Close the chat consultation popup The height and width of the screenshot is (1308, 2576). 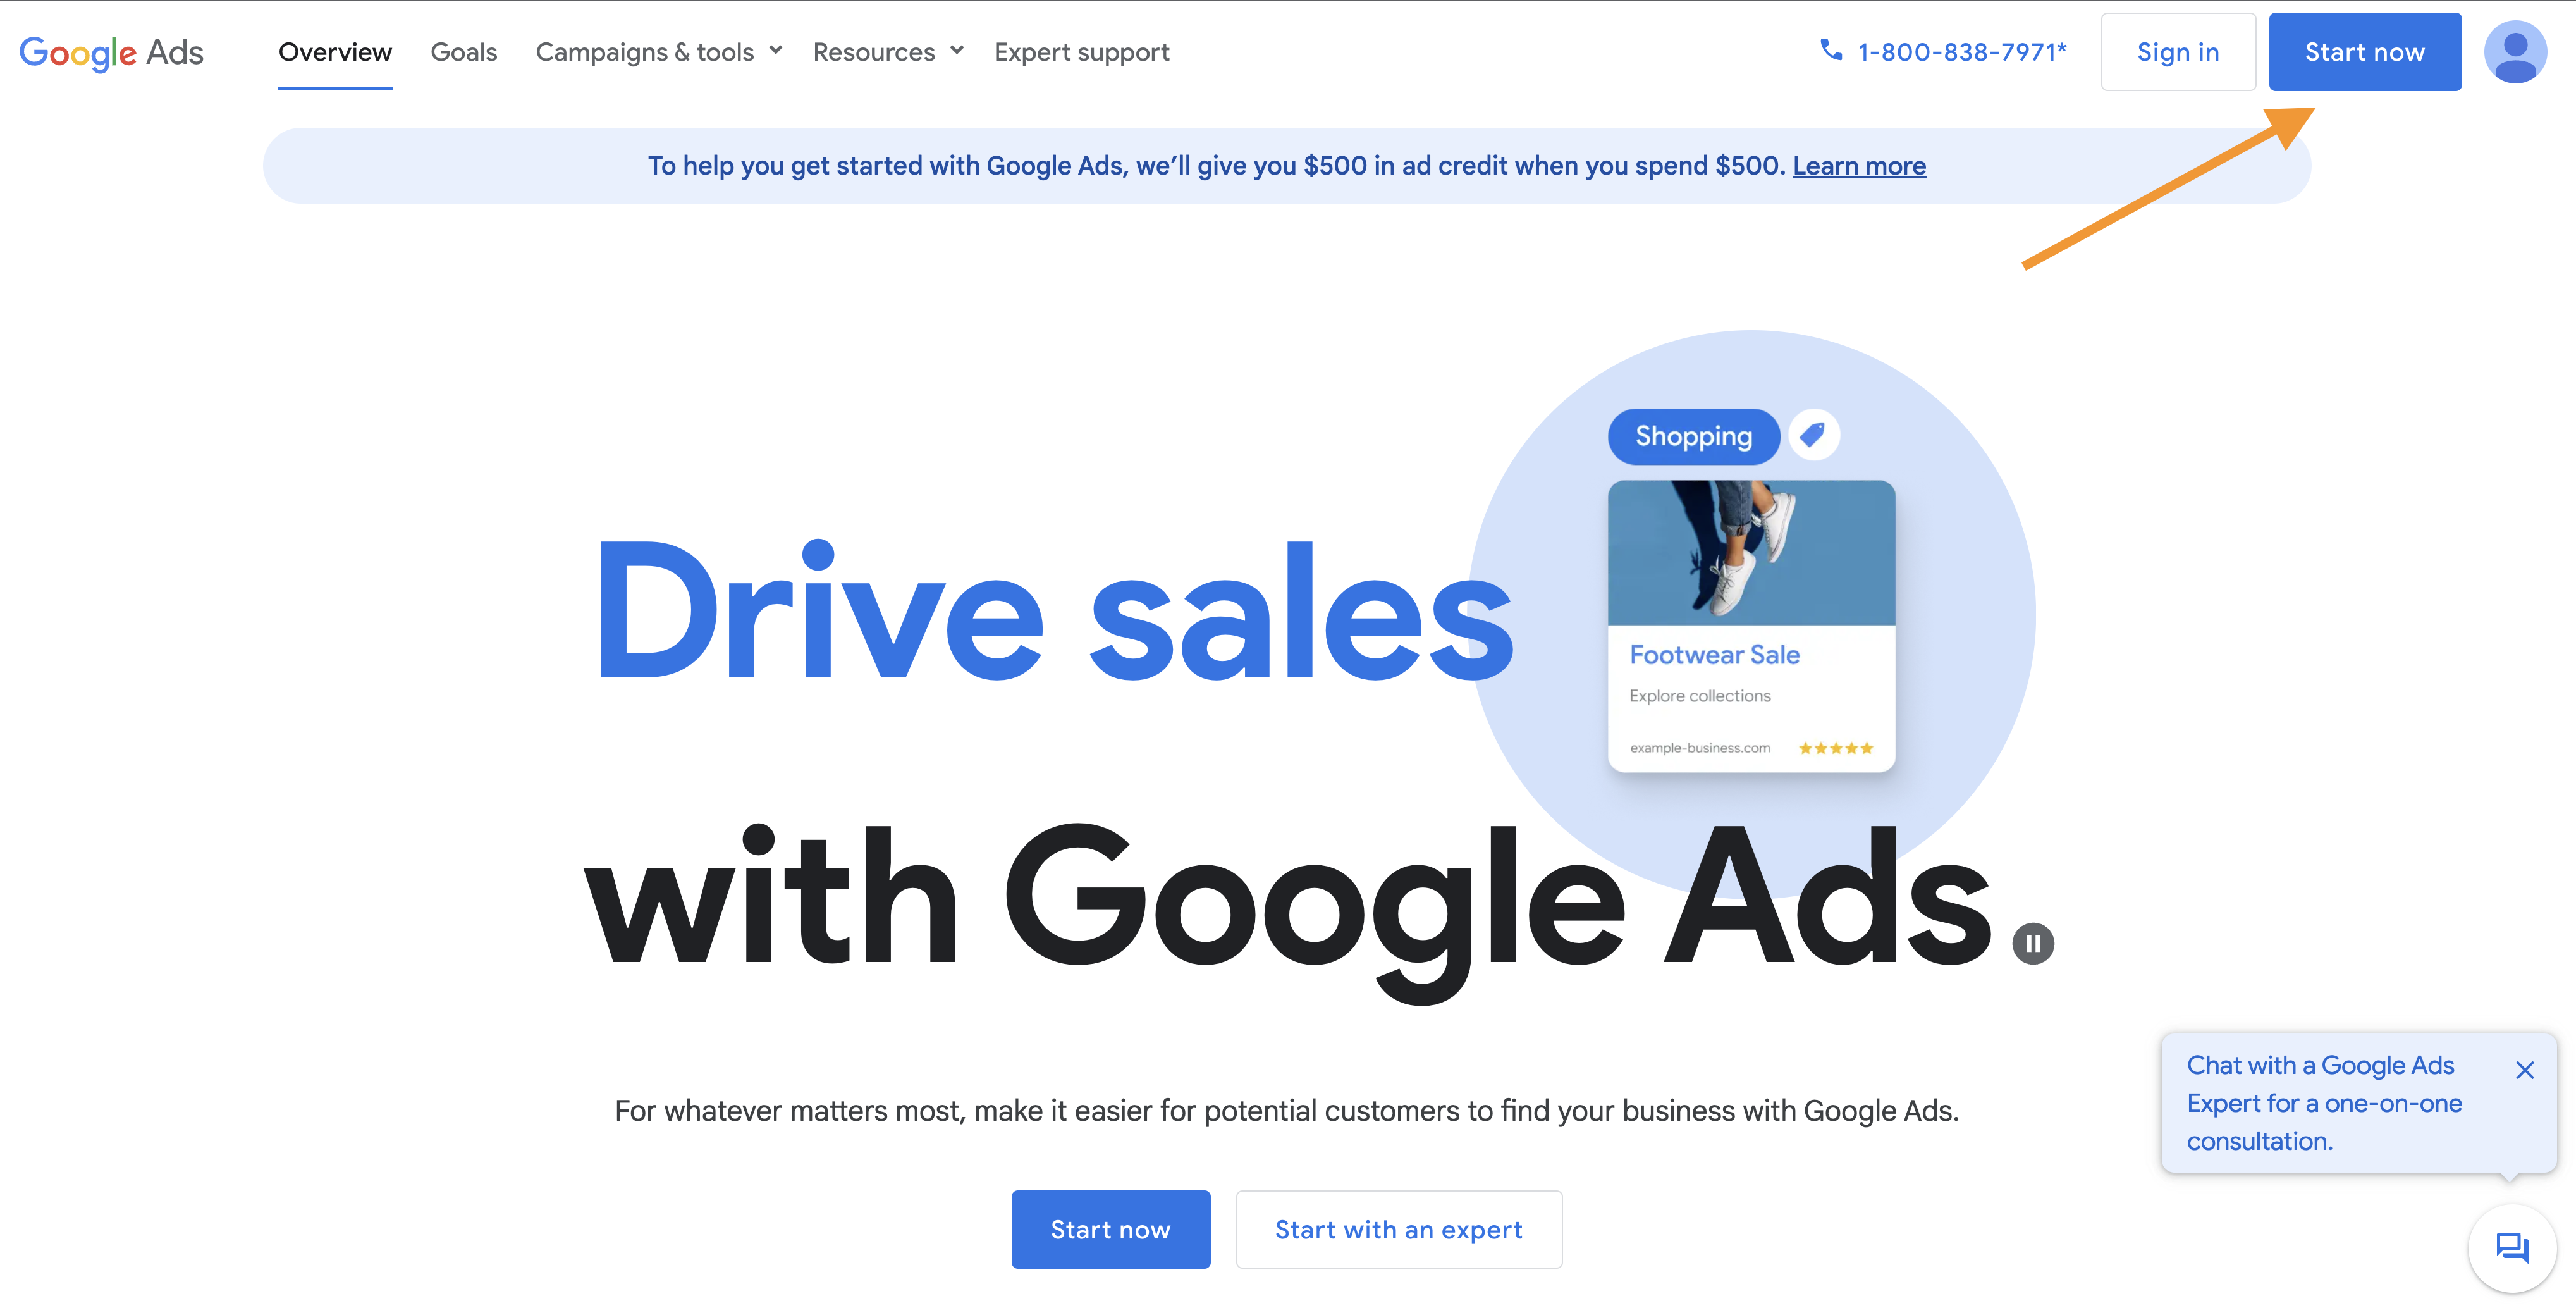click(2524, 1070)
